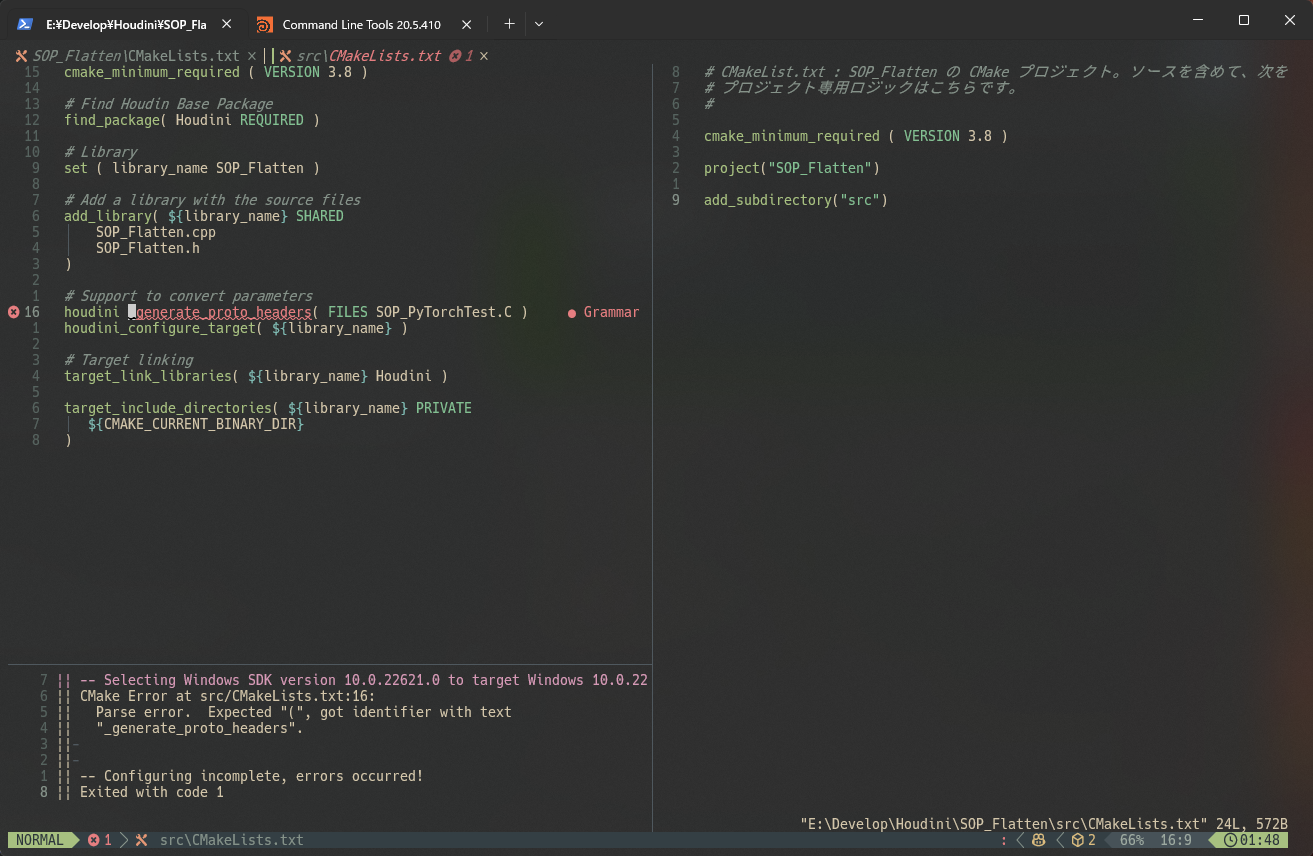
Task: Click the 16:9 cursor position in the statusline
Action: [x=1175, y=840]
